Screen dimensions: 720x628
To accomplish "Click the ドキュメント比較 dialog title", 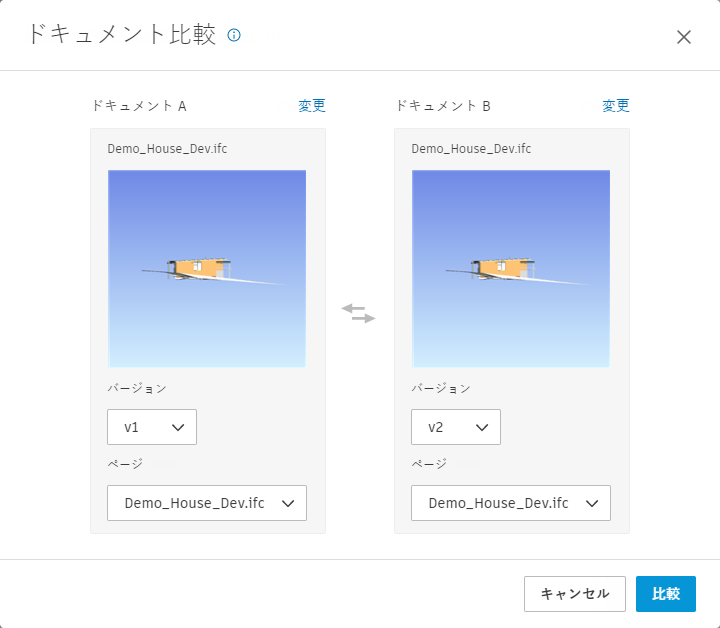I will (120, 36).
